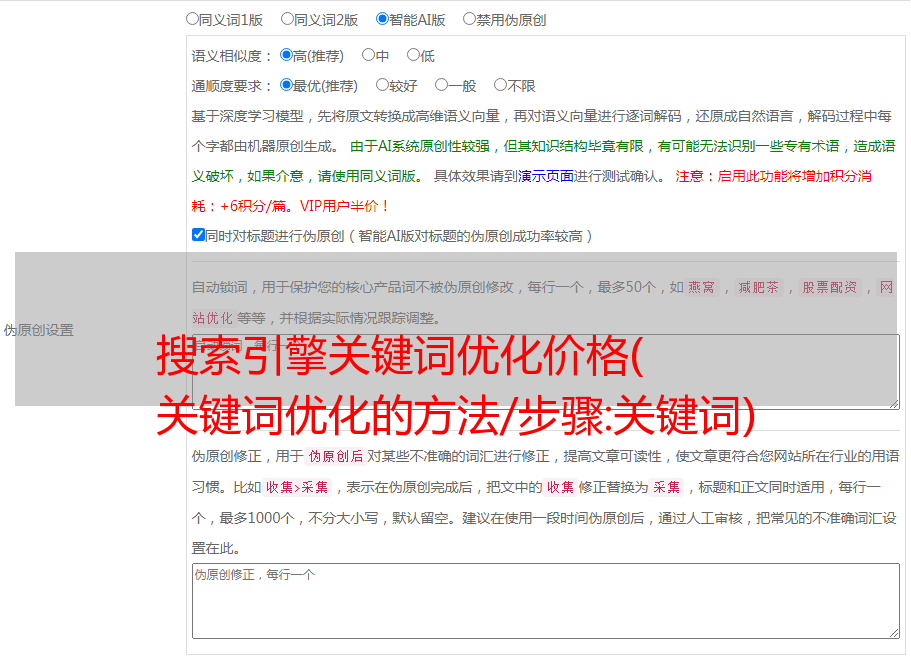Image resolution: width=911 pixels, height=658 pixels.
Task: Set 通顺度要求 to 最优(推荐)
Action: (x=286, y=85)
